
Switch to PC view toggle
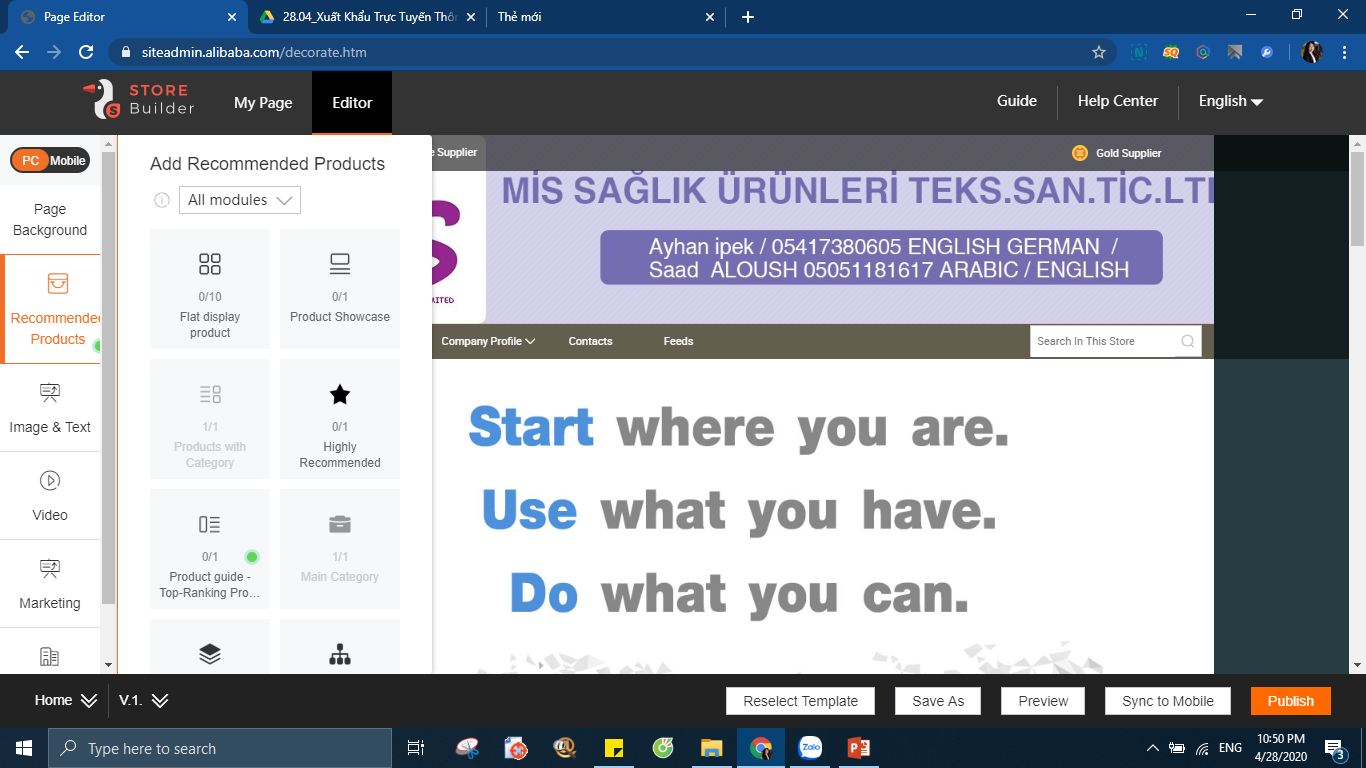[31, 160]
